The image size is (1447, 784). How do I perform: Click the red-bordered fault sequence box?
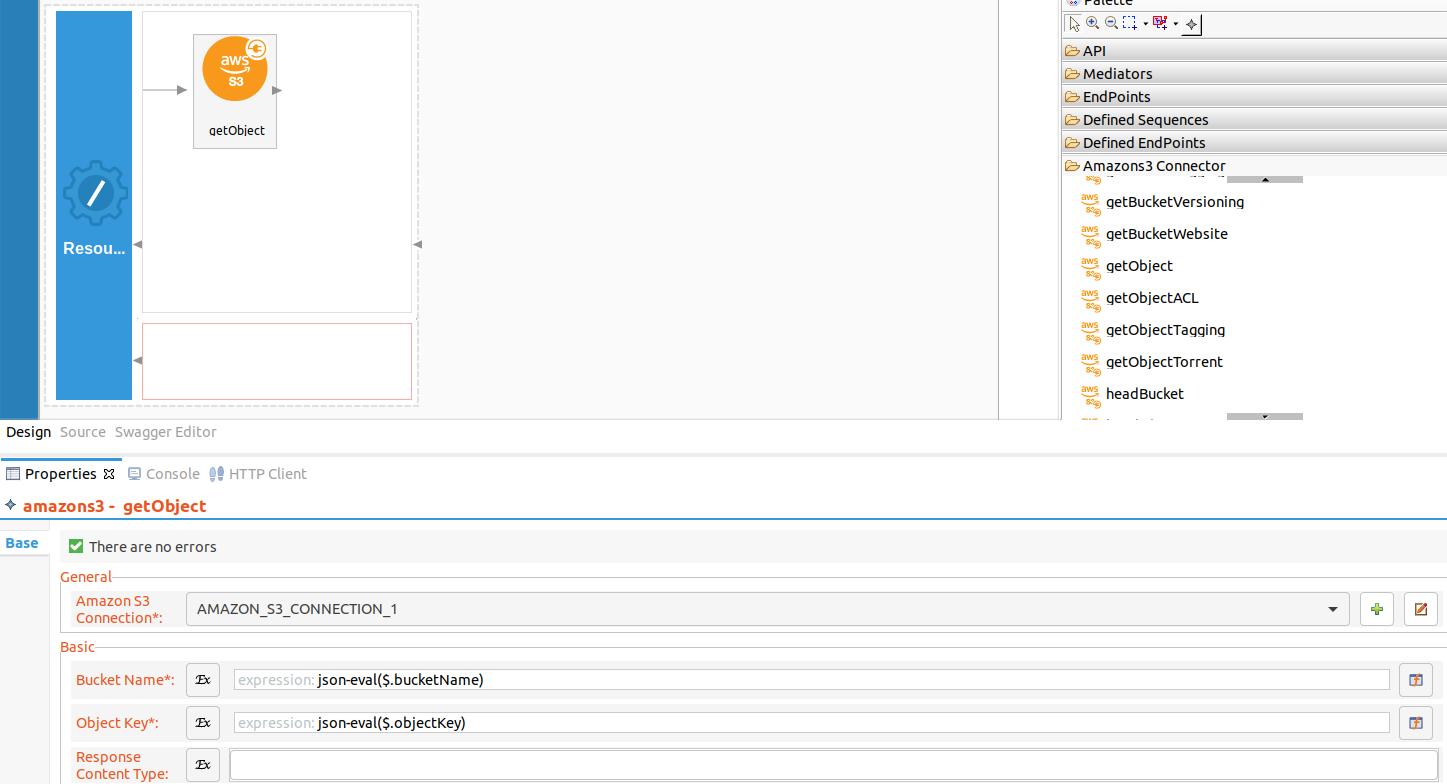tap(277, 361)
